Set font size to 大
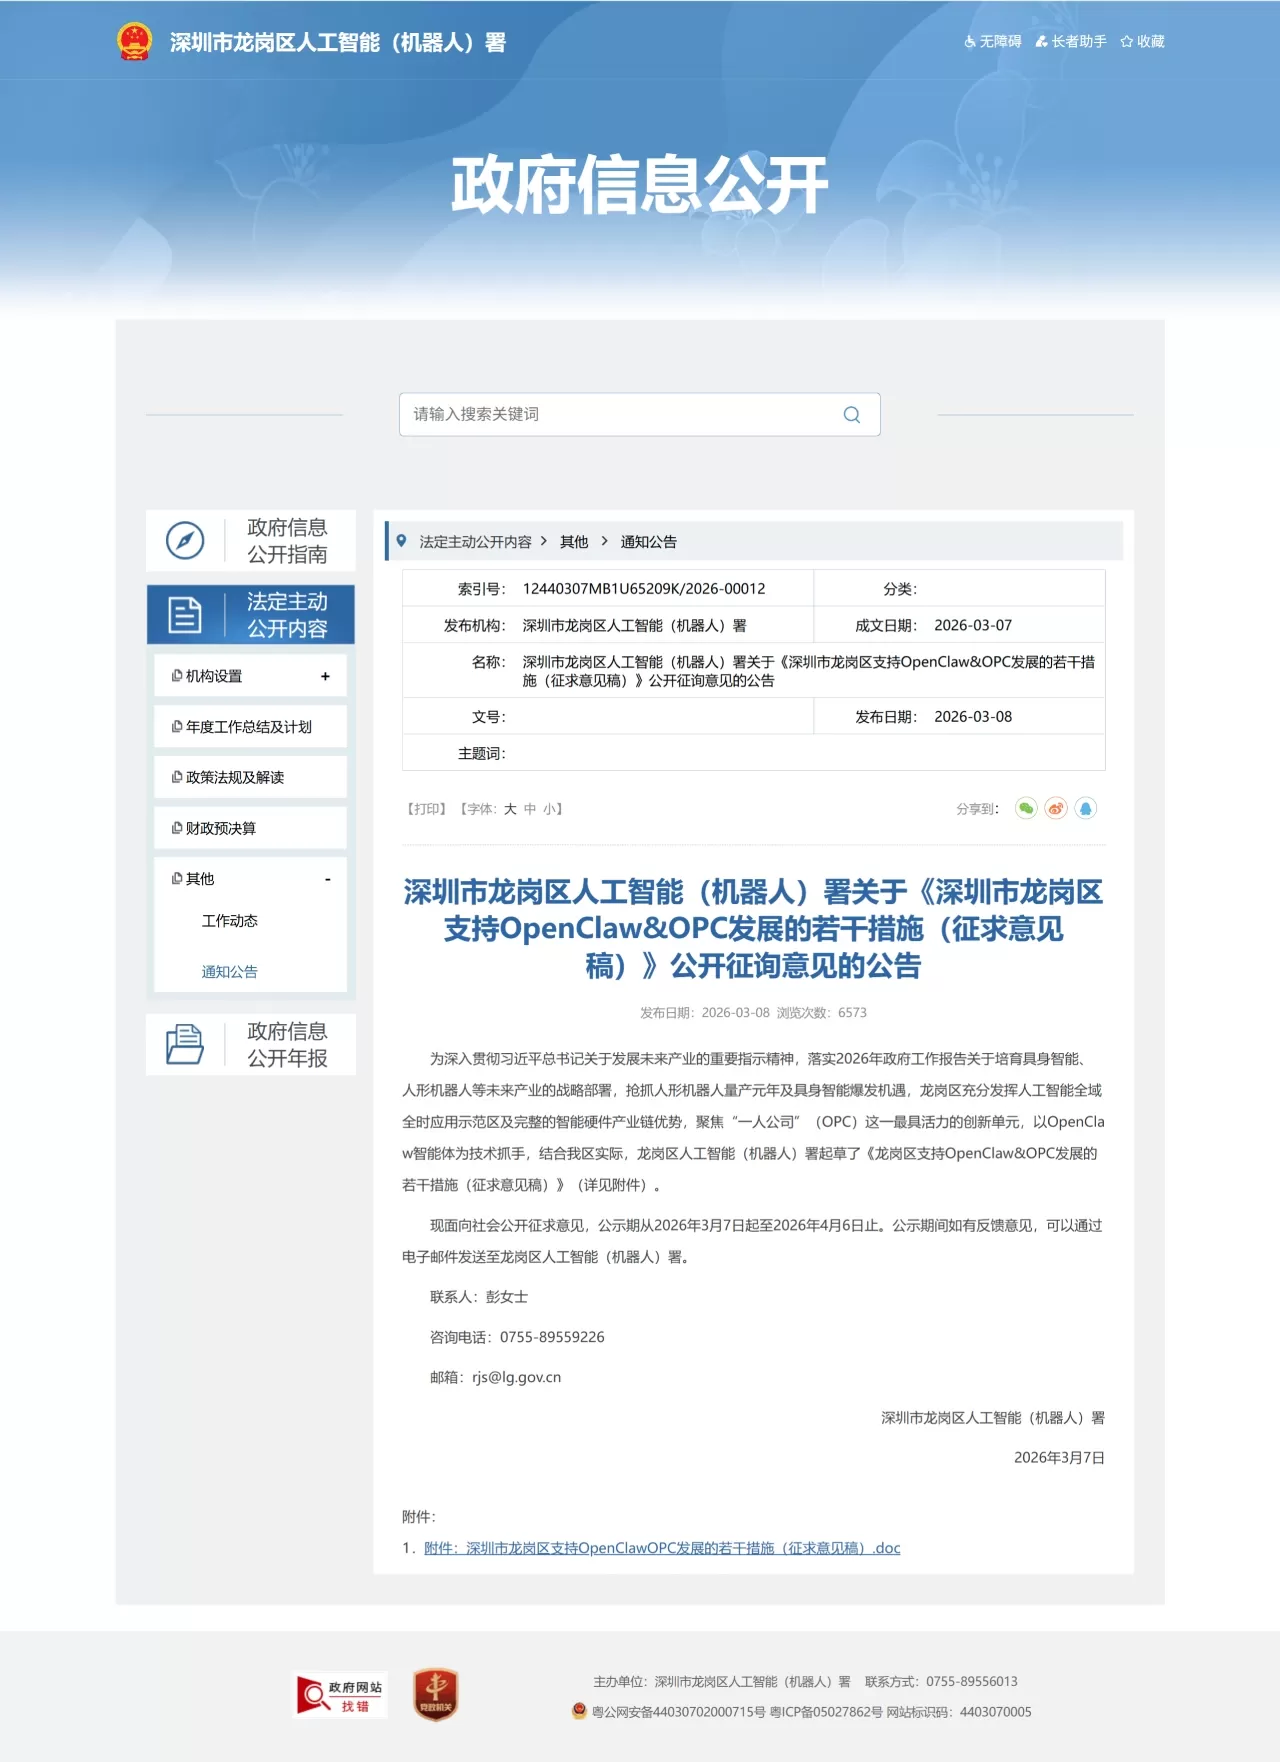The image size is (1280, 1762). 510,809
